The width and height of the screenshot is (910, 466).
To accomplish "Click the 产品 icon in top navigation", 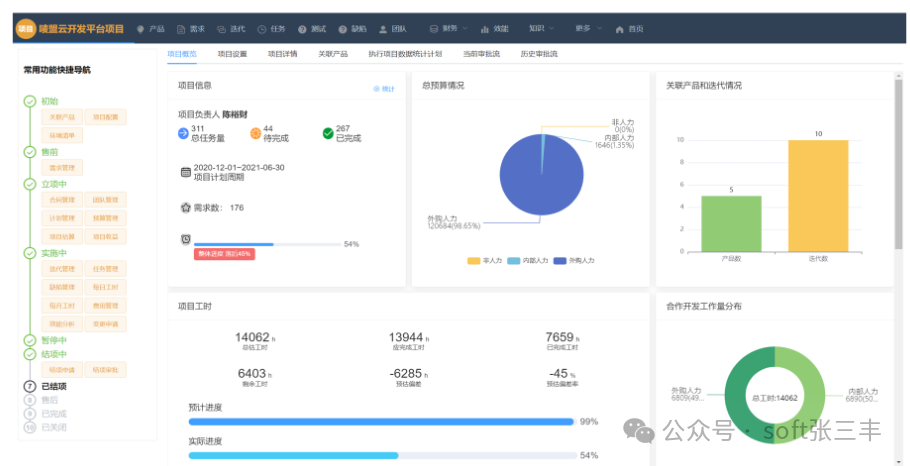I will click(141, 29).
